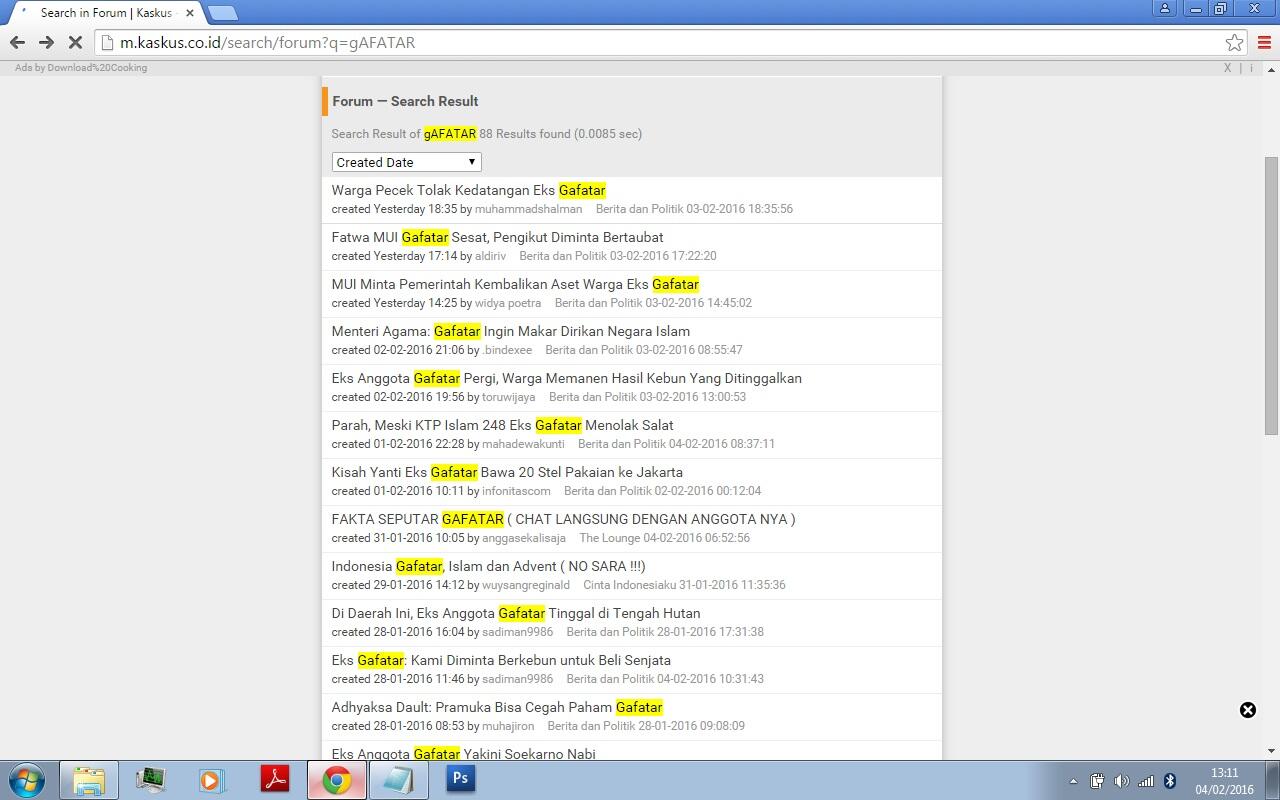Switch to the Chrome taskbar icon
Image resolution: width=1280 pixels, height=800 pixels.
coord(337,780)
